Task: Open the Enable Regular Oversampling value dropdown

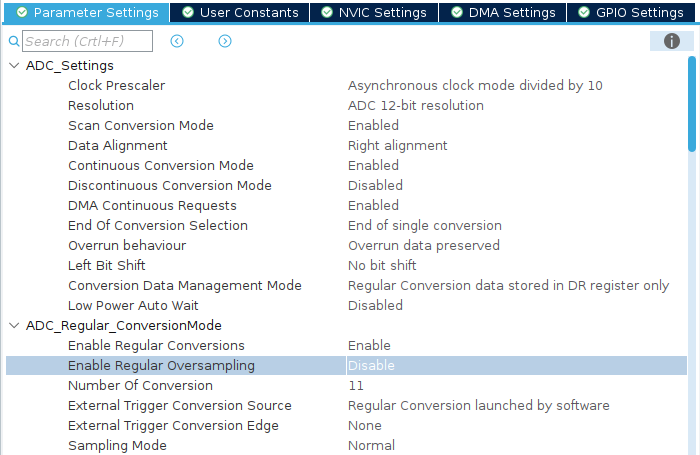Action: point(517,365)
